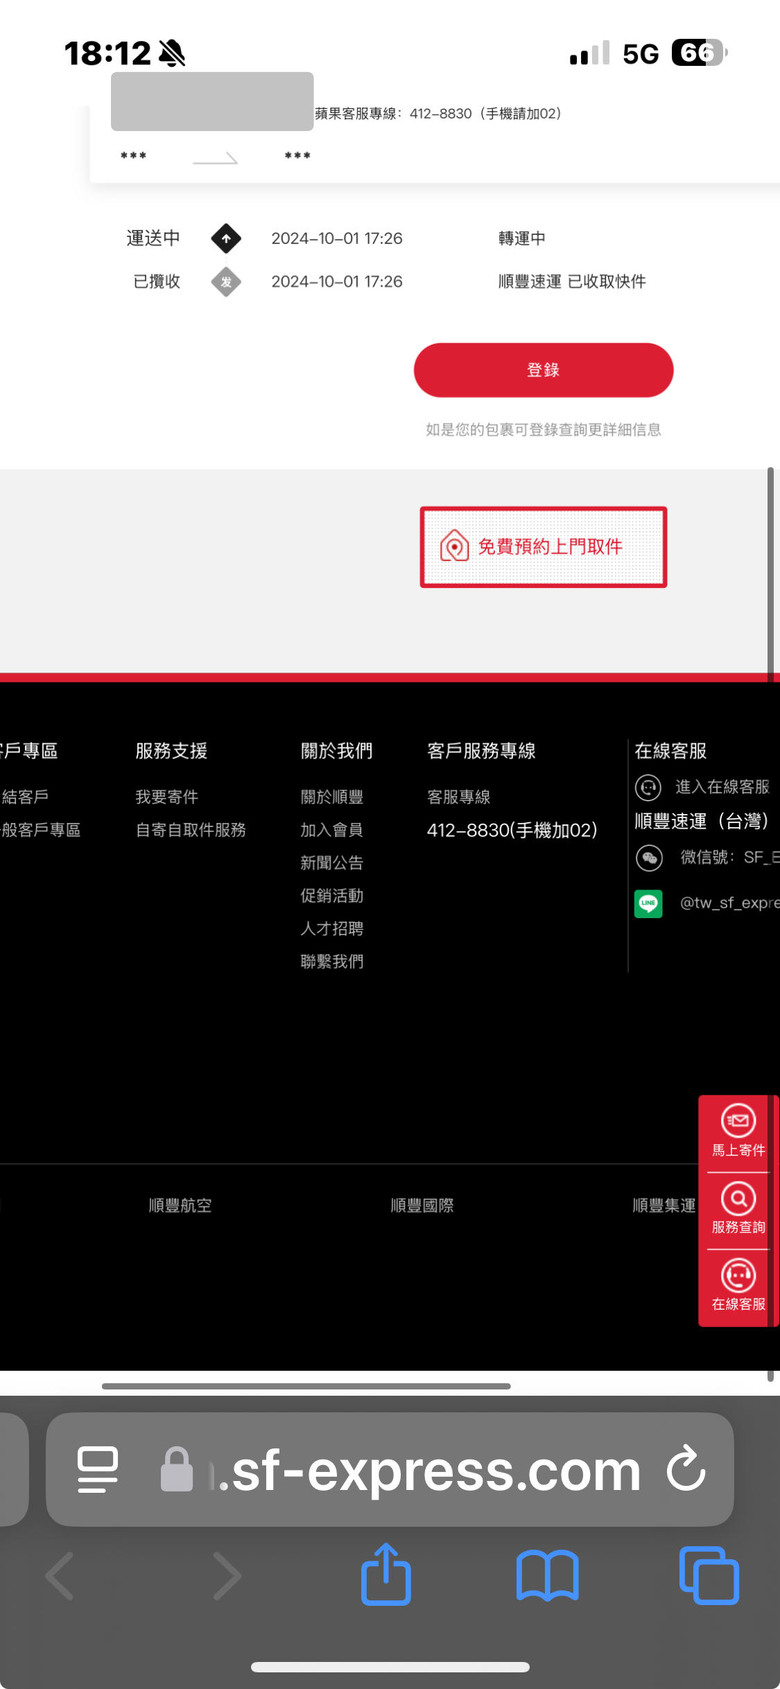Screen dimensions: 780x1689
Task: Open 關於順豐 footer link
Action: 332,797
